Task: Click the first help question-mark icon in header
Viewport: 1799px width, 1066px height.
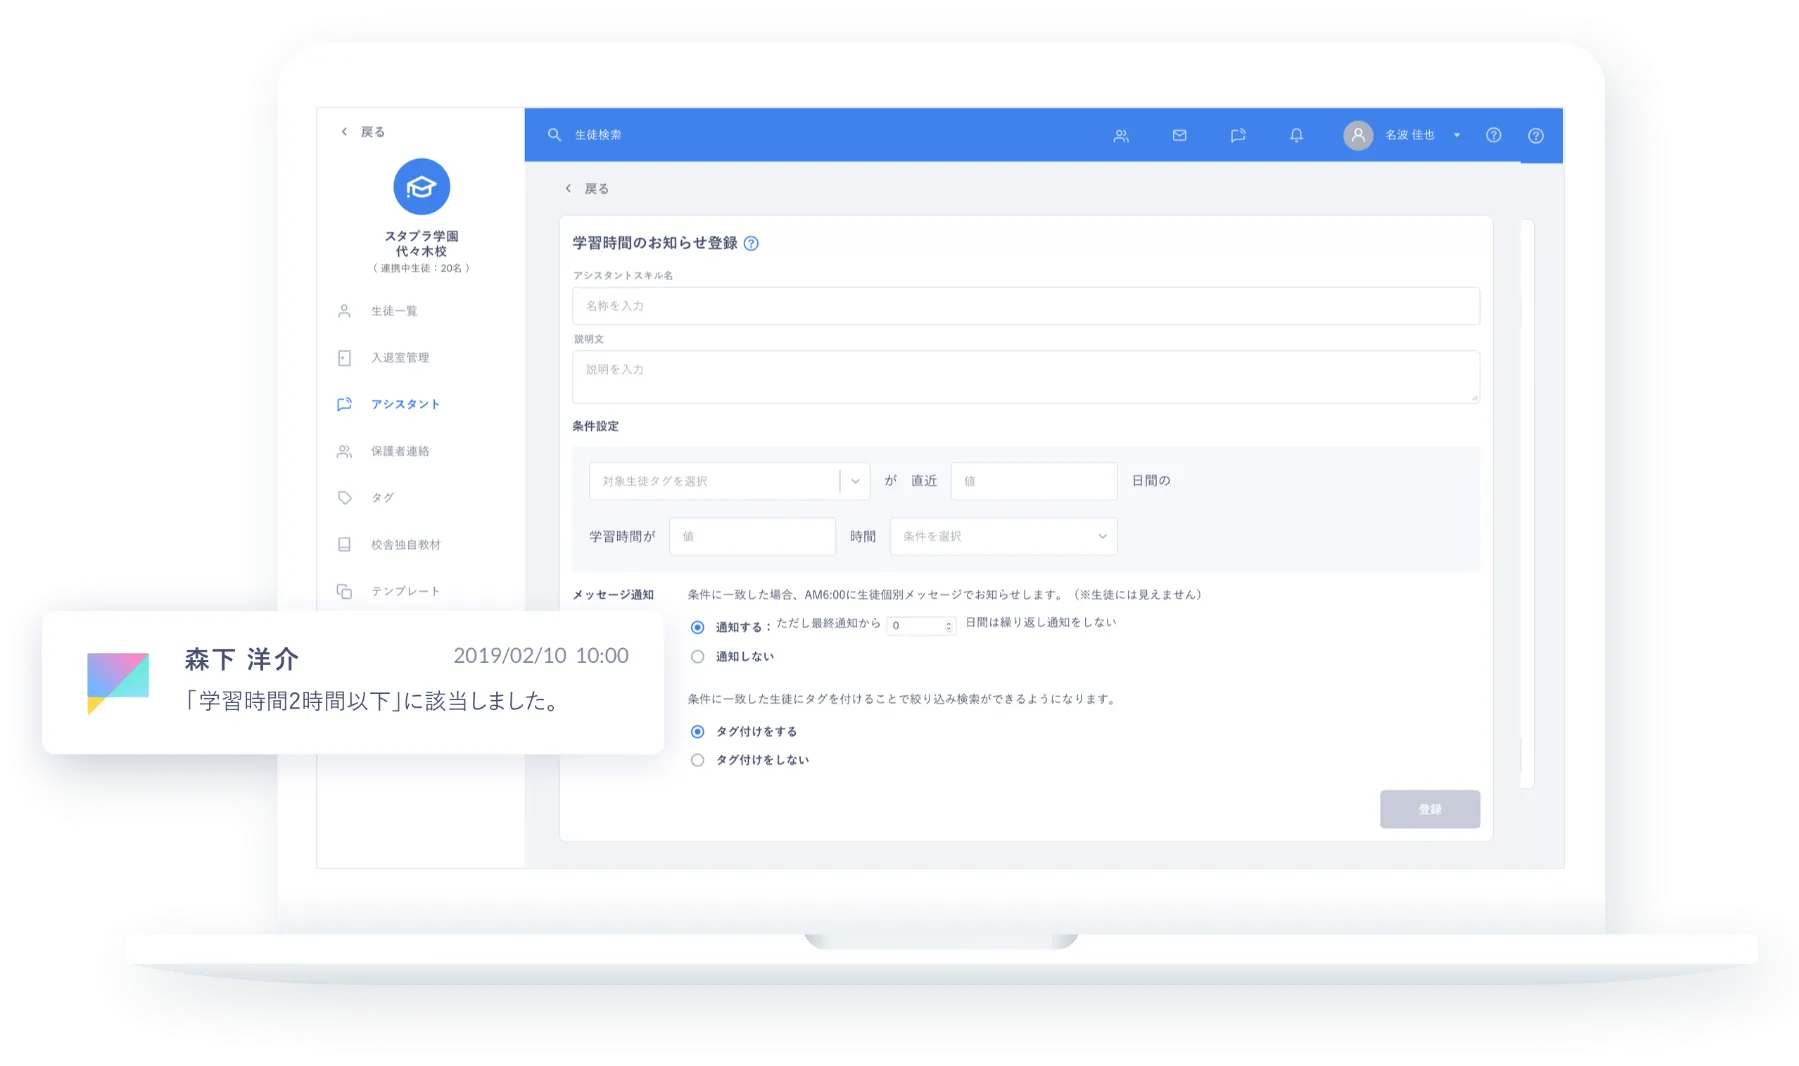Action: [1493, 135]
